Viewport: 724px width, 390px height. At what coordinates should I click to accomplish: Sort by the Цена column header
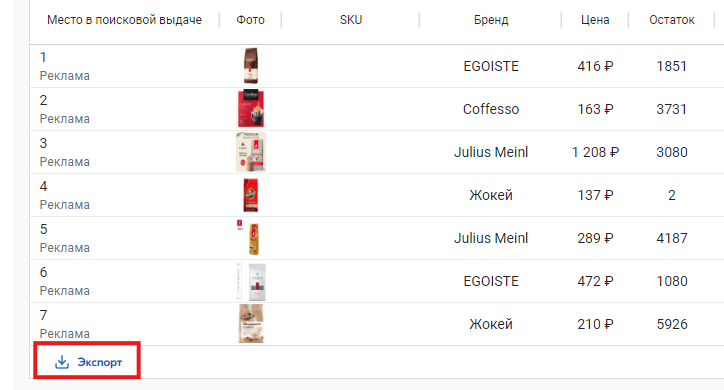(595, 20)
